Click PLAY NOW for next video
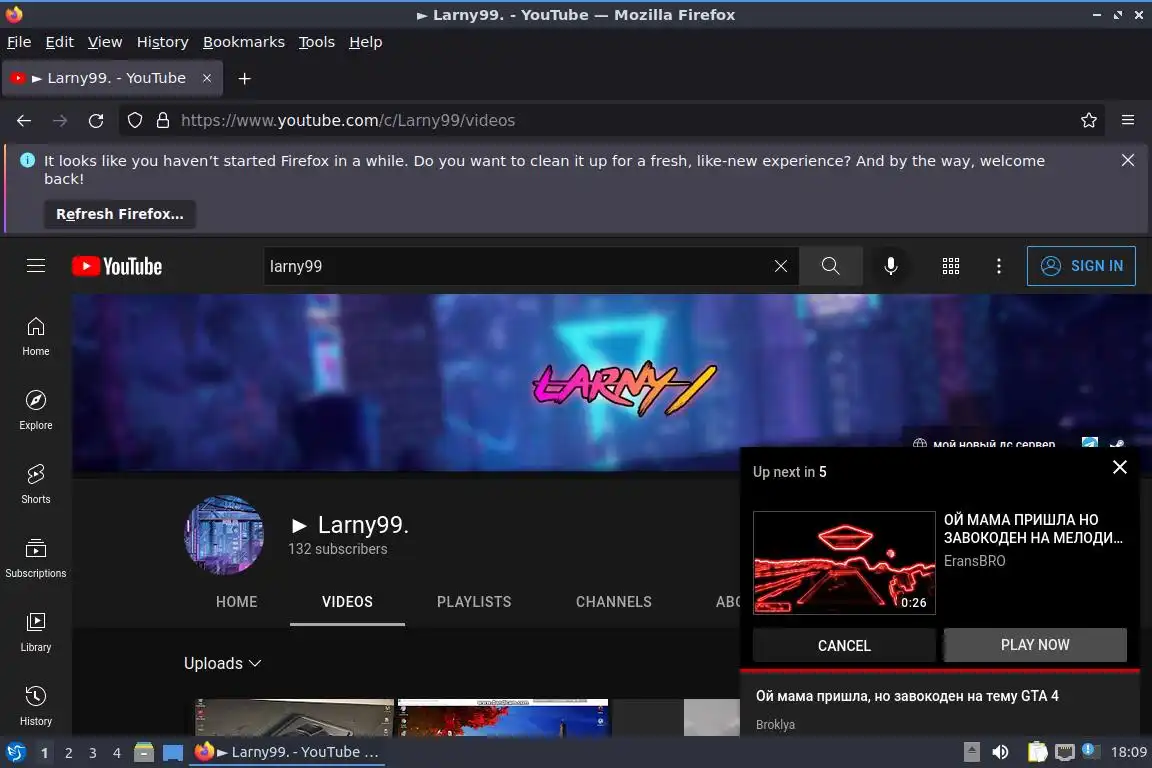 pos(1034,645)
